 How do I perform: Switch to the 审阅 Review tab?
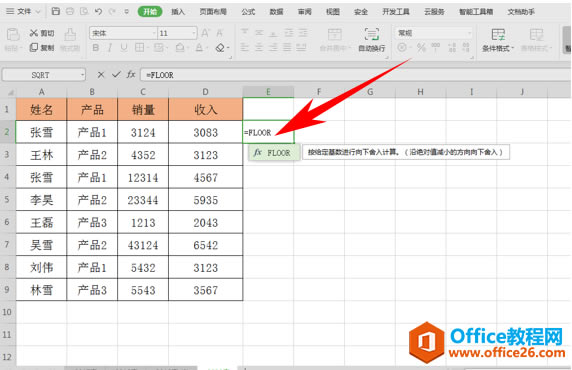tap(305, 12)
